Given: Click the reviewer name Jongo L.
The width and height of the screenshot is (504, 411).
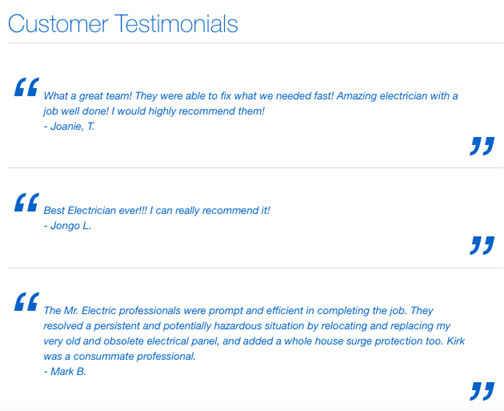Looking at the screenshot, I should click(67, 226).
